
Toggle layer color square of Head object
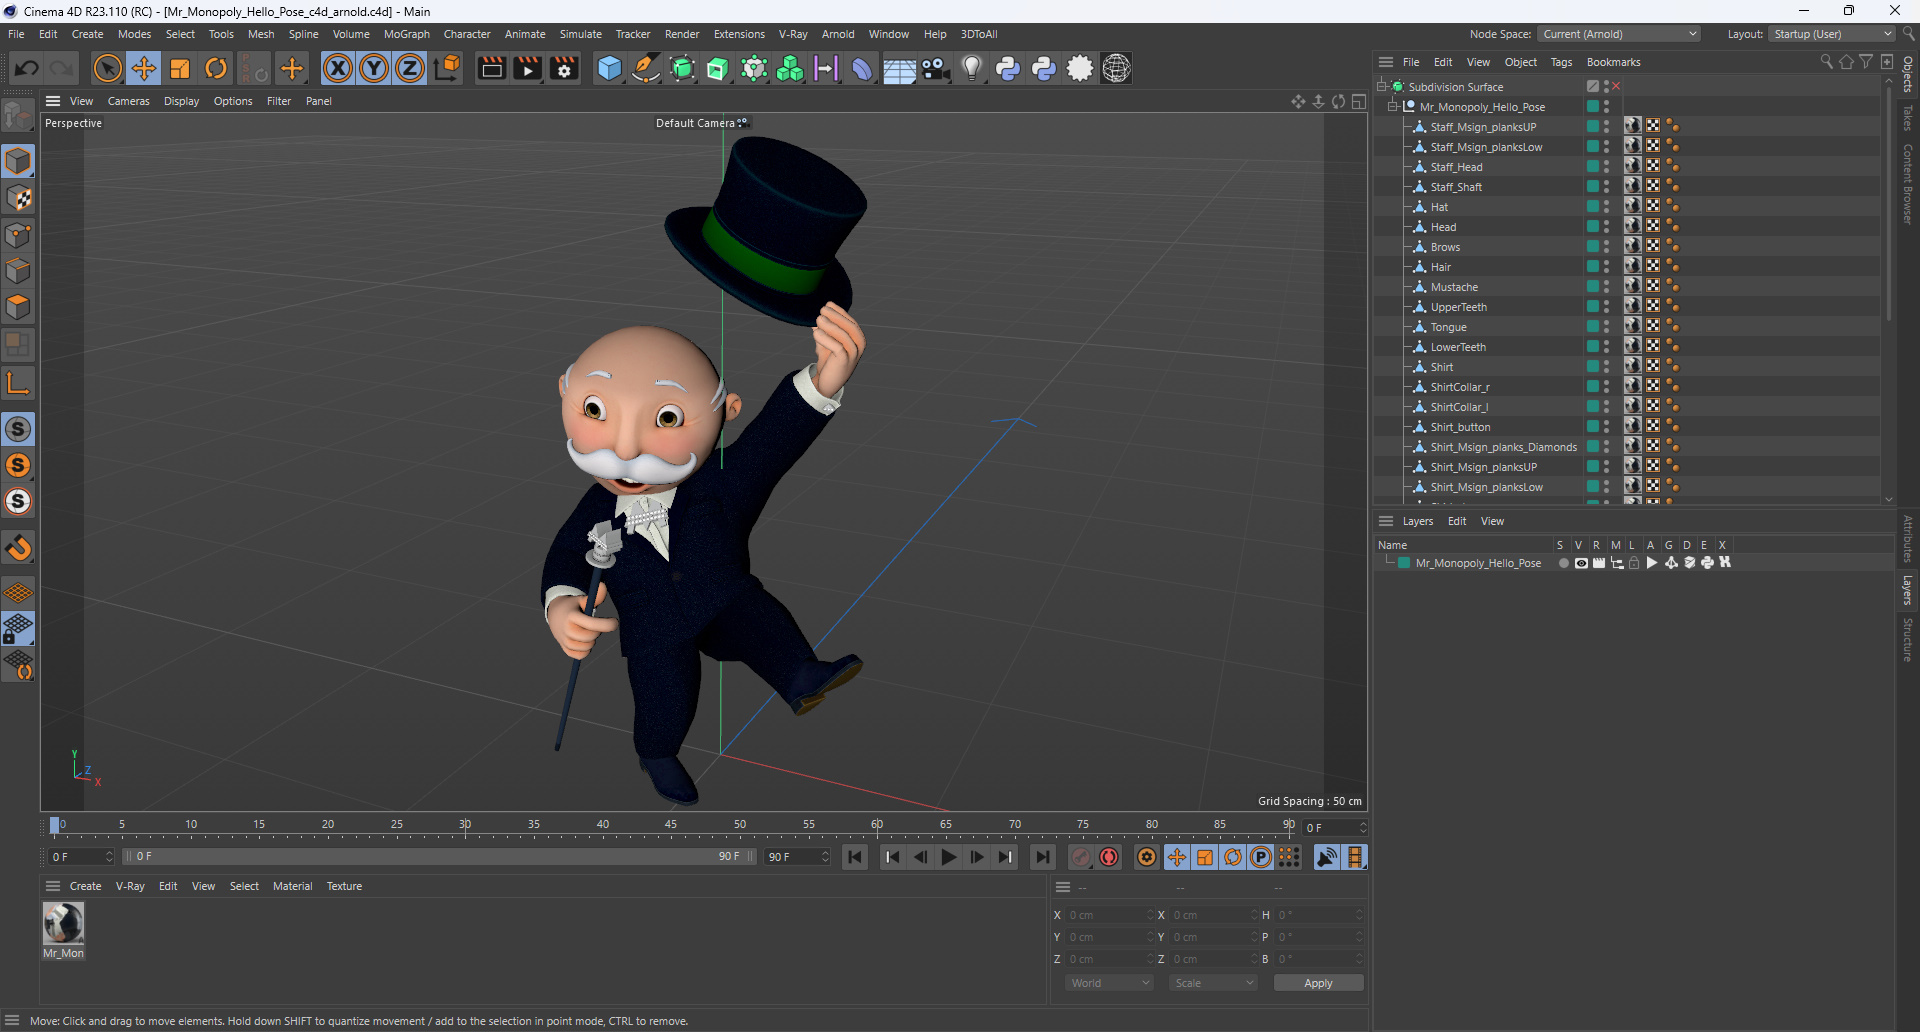pyautogui.click(x=1592, y=227)
